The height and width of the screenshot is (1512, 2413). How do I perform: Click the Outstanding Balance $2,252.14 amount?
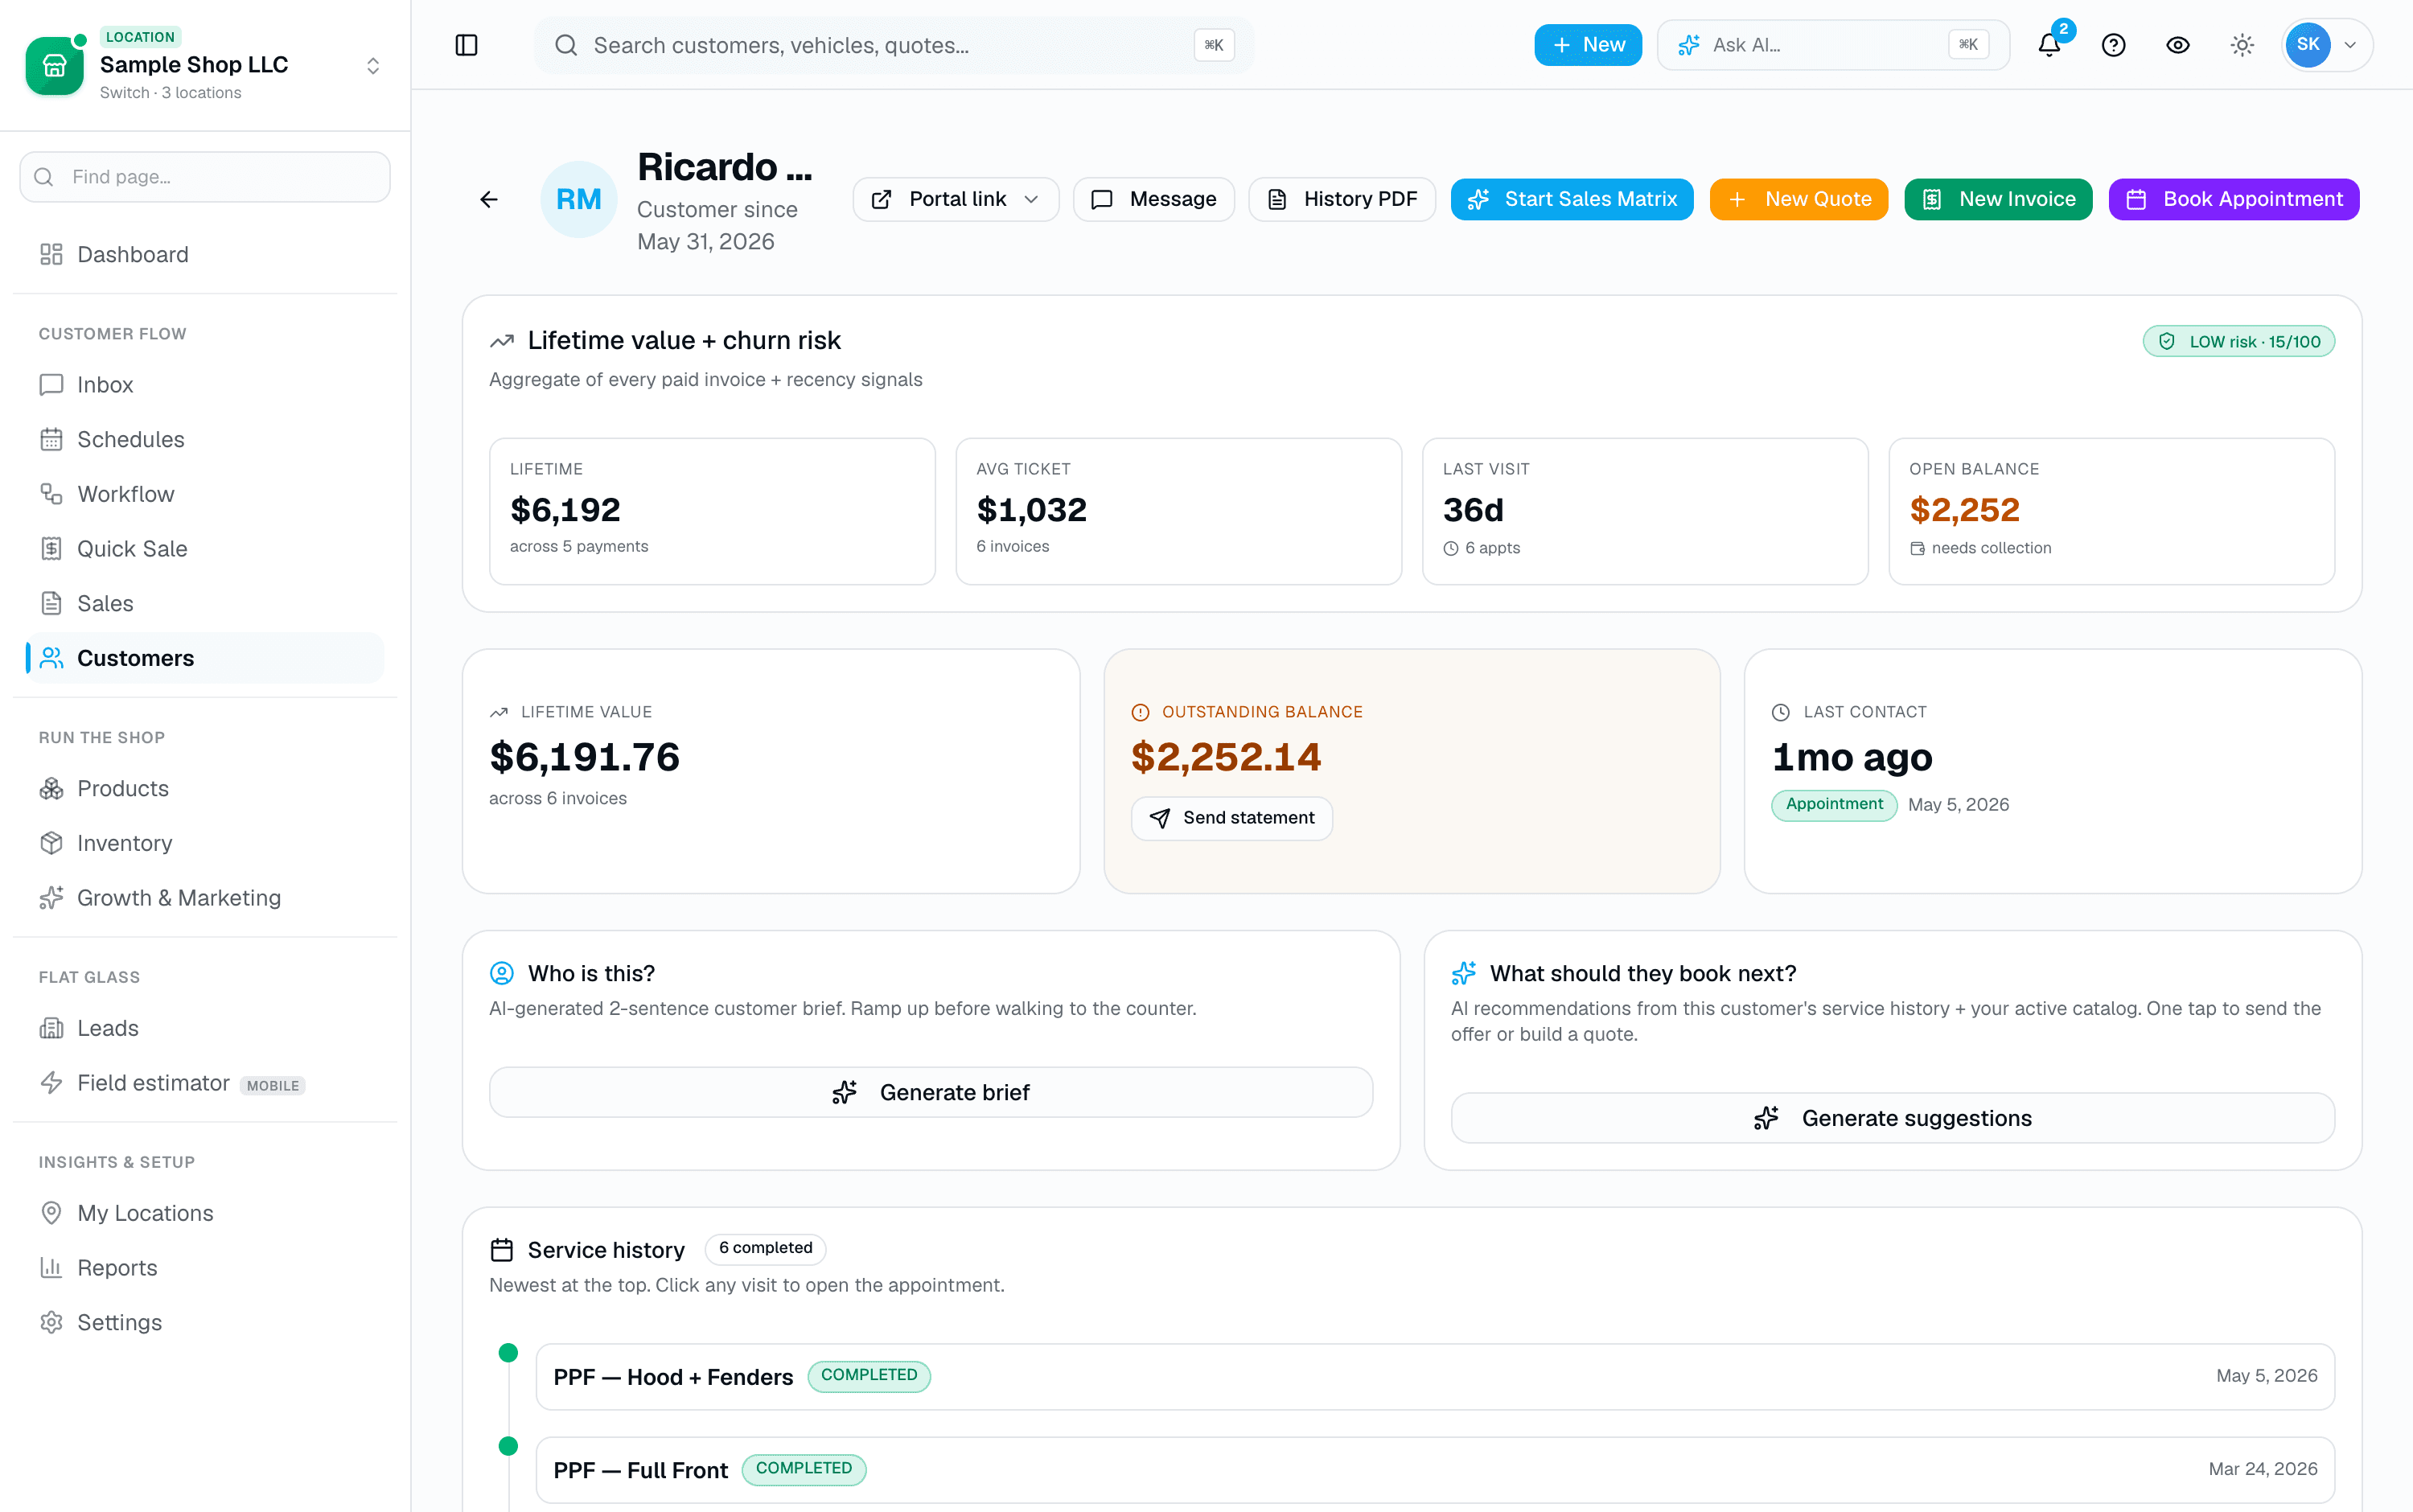[x=1226, y=757]
